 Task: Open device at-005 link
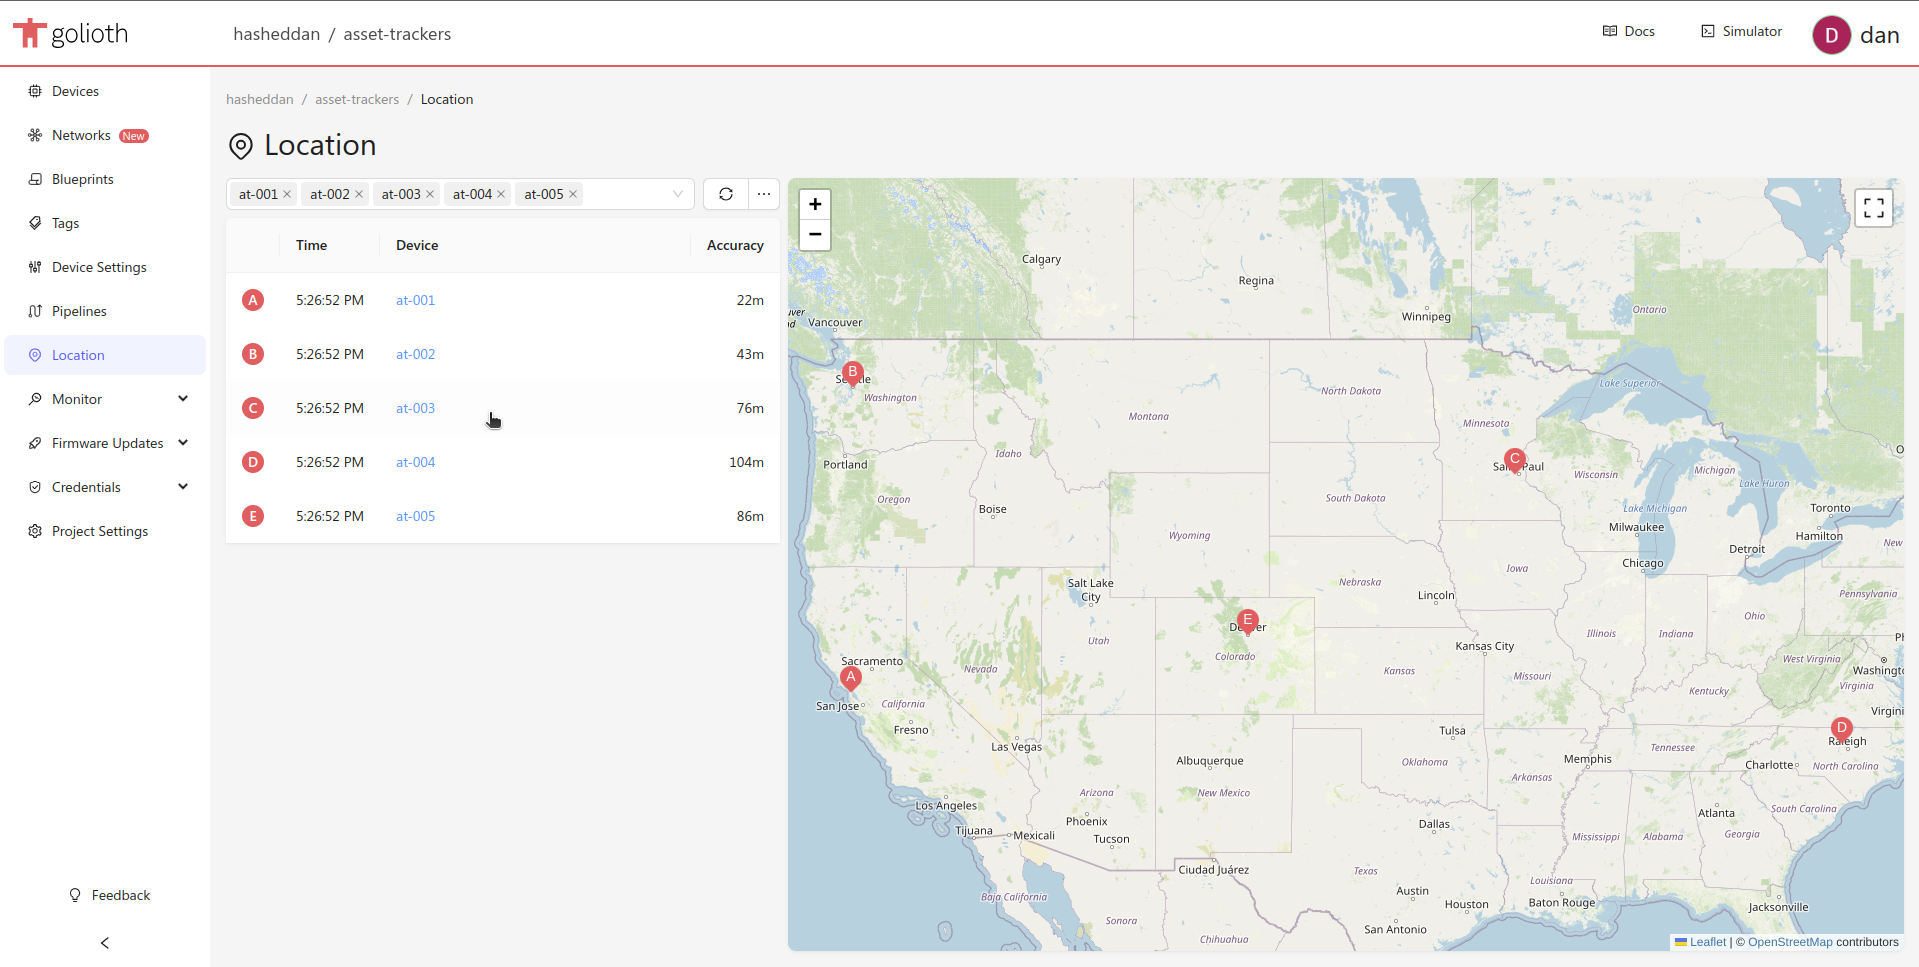pyautogui.click(x=415, y=516)
